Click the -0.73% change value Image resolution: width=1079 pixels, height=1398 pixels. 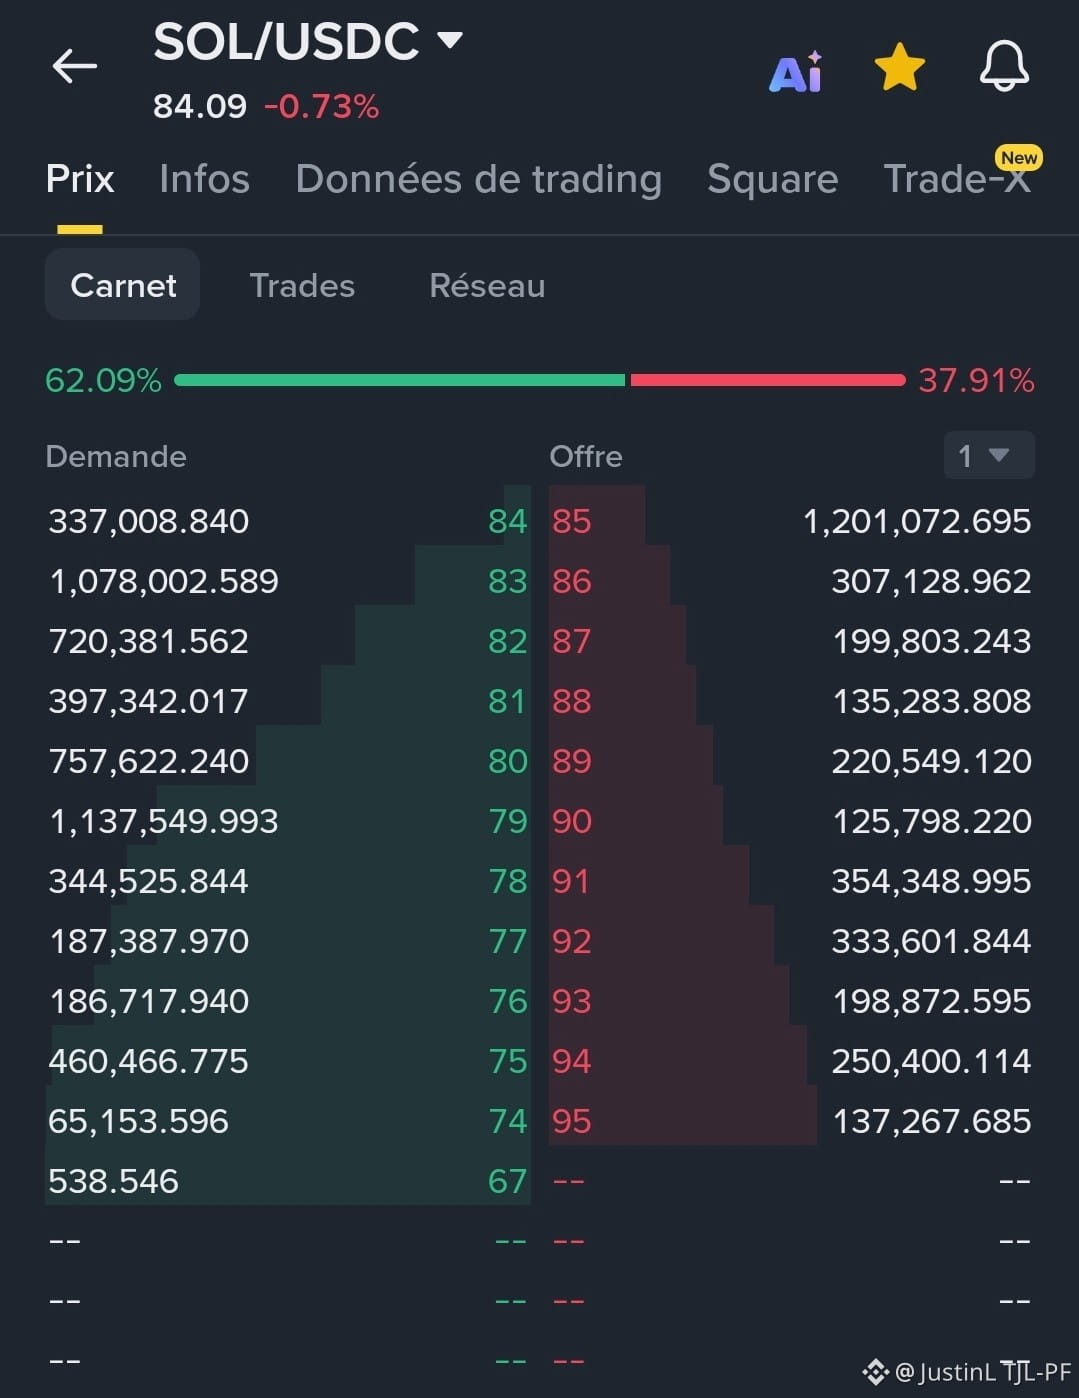[x=322, y=106]
